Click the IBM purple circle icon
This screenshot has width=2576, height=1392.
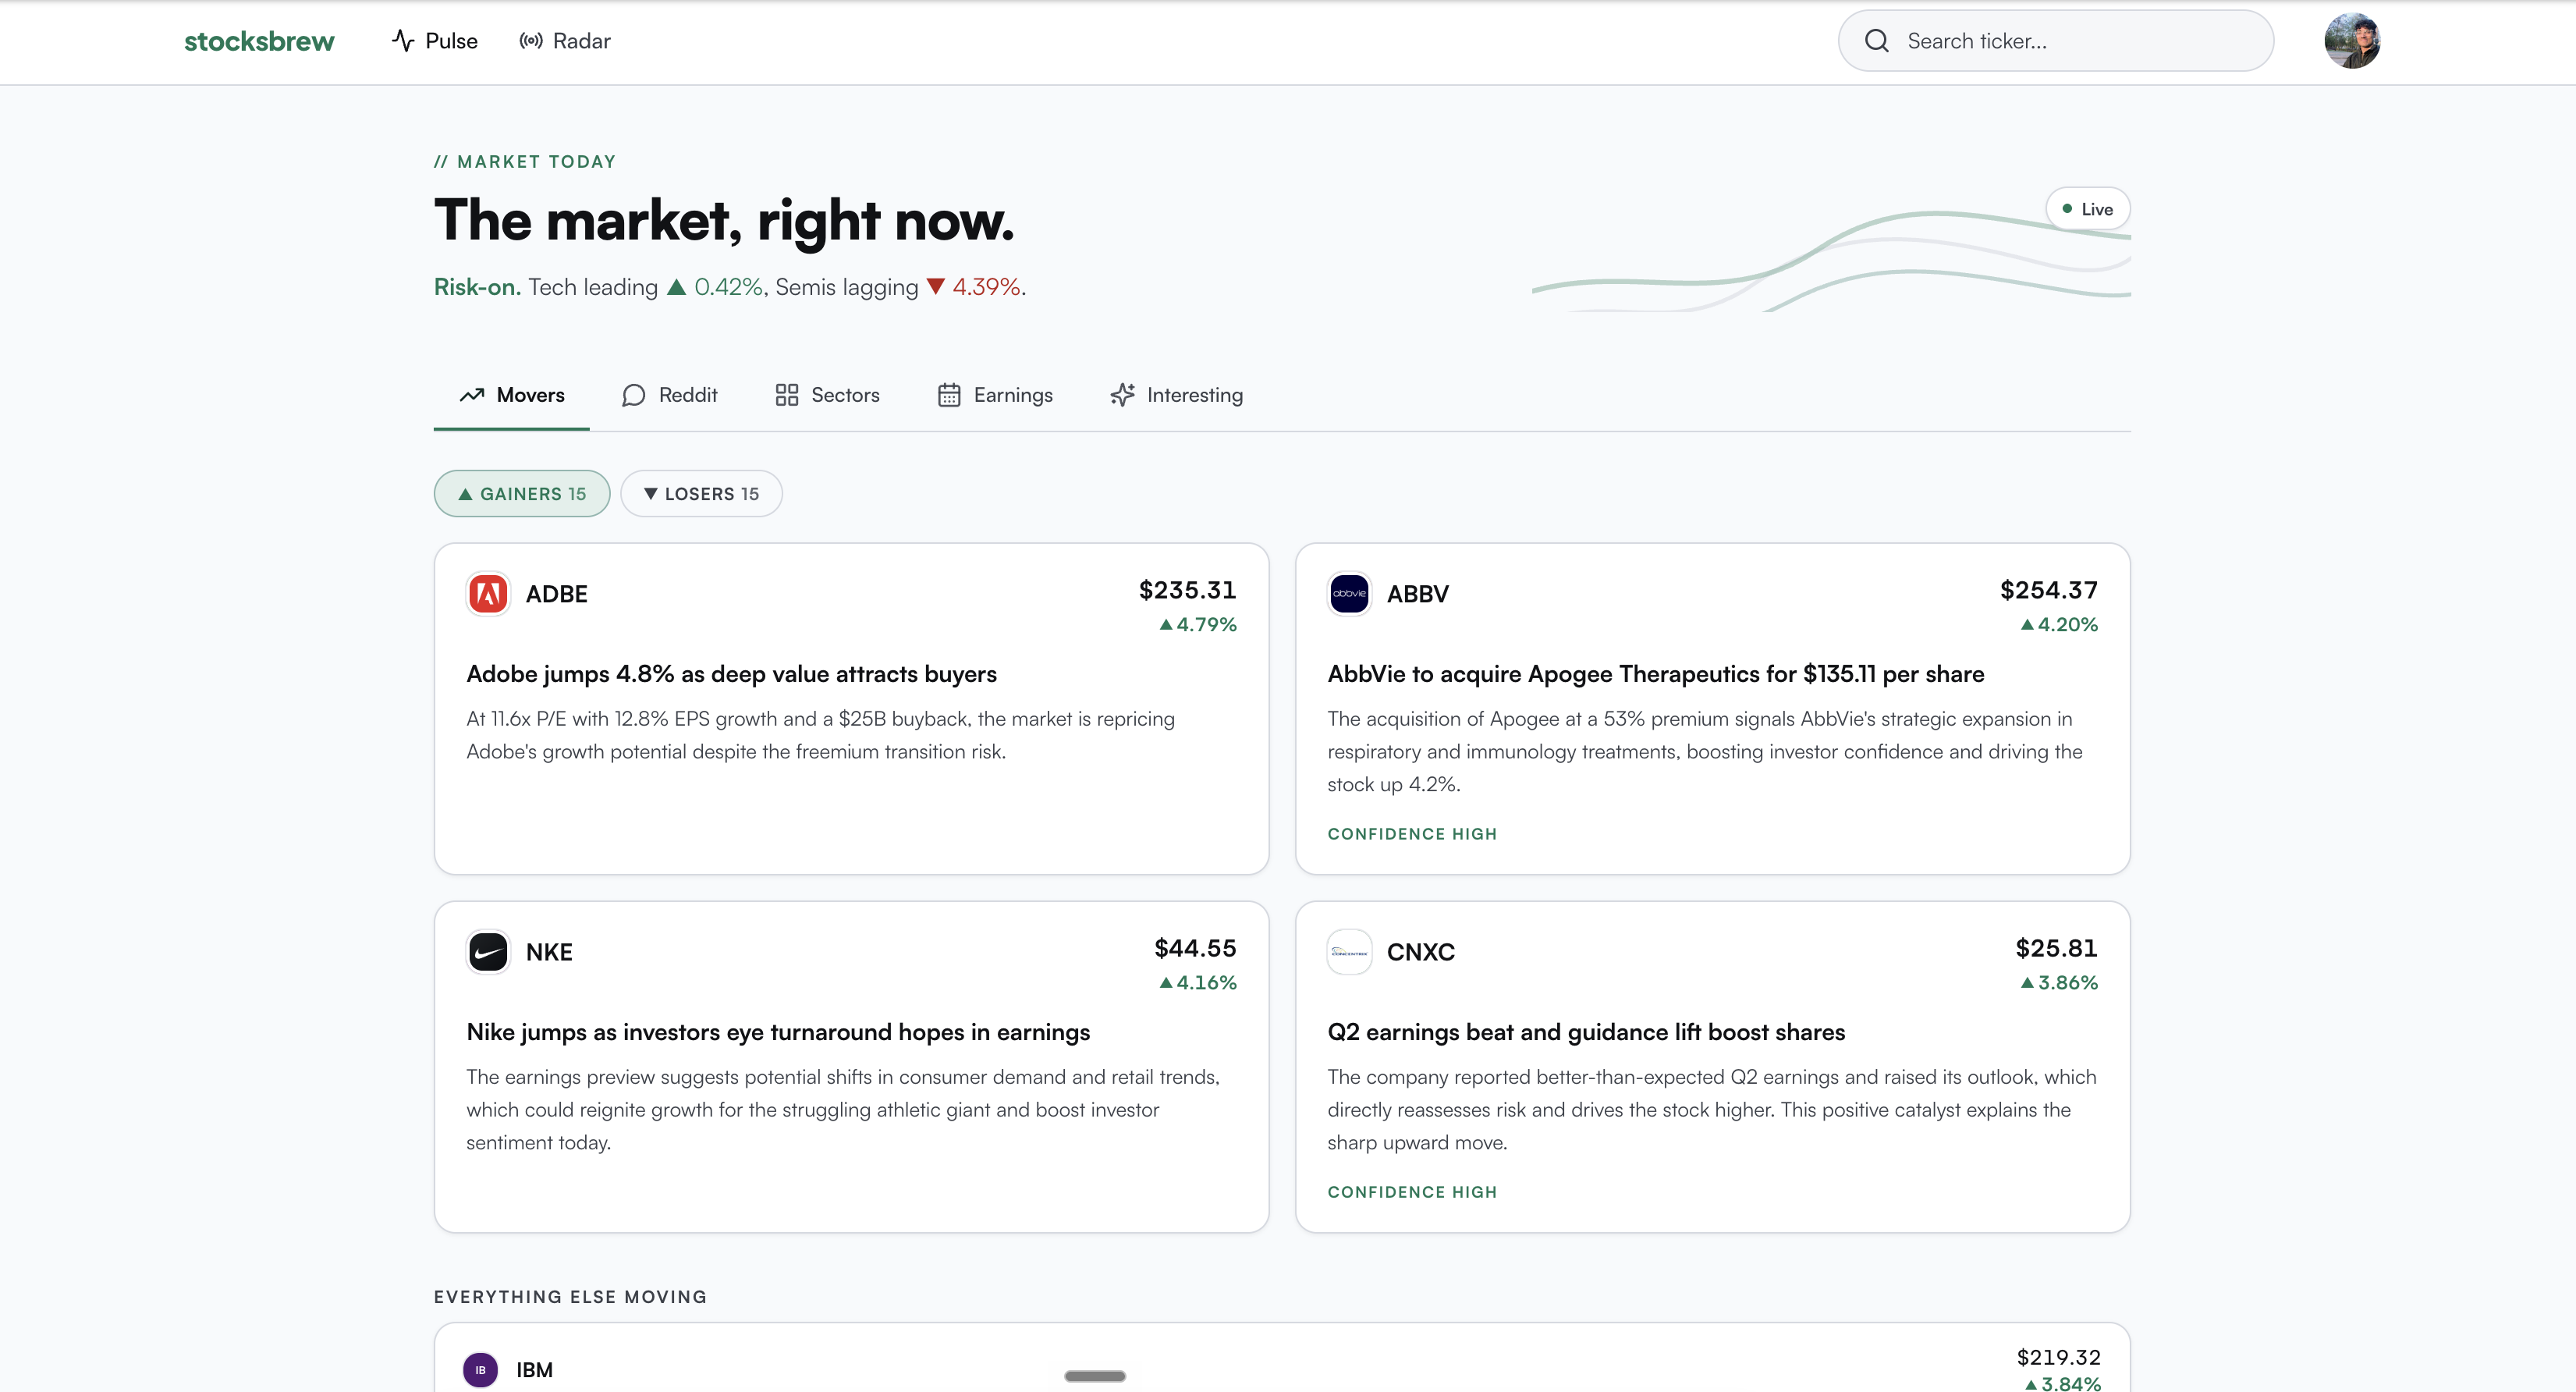click(480, 1370)
